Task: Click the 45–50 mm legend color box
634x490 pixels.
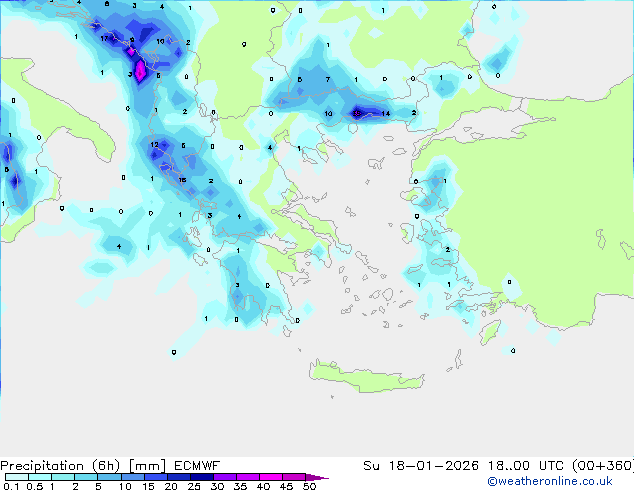Action: (x=294, y=477)
